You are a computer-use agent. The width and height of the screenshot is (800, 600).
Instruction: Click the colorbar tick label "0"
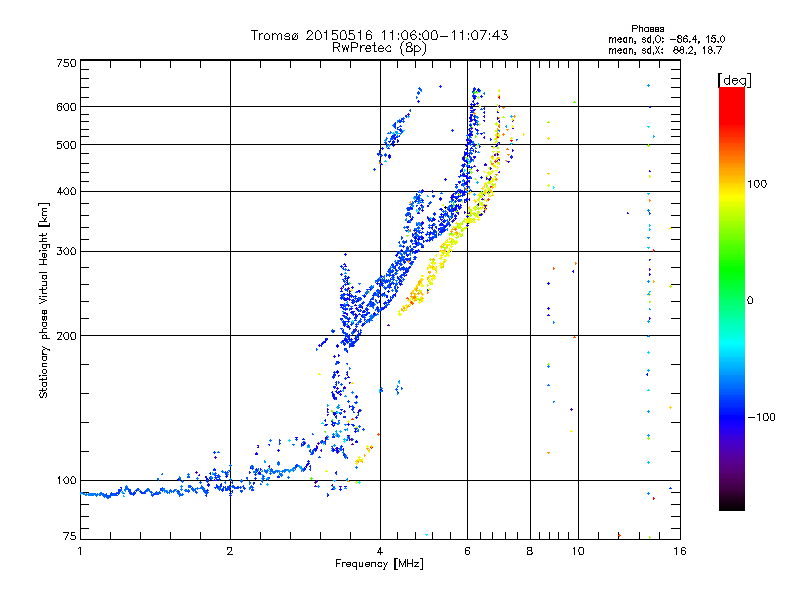750,301
